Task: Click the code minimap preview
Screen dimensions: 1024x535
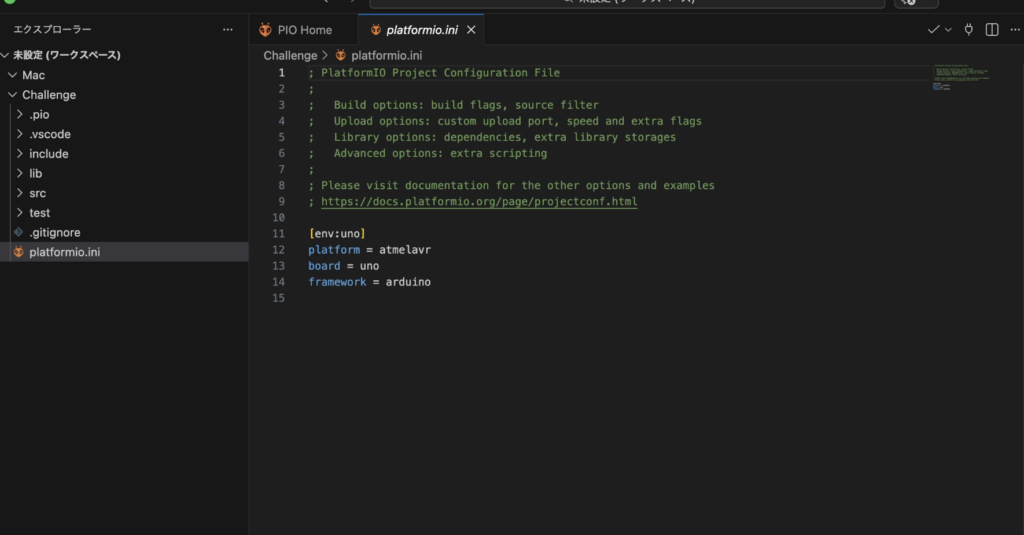Action: tap(958, 77)
